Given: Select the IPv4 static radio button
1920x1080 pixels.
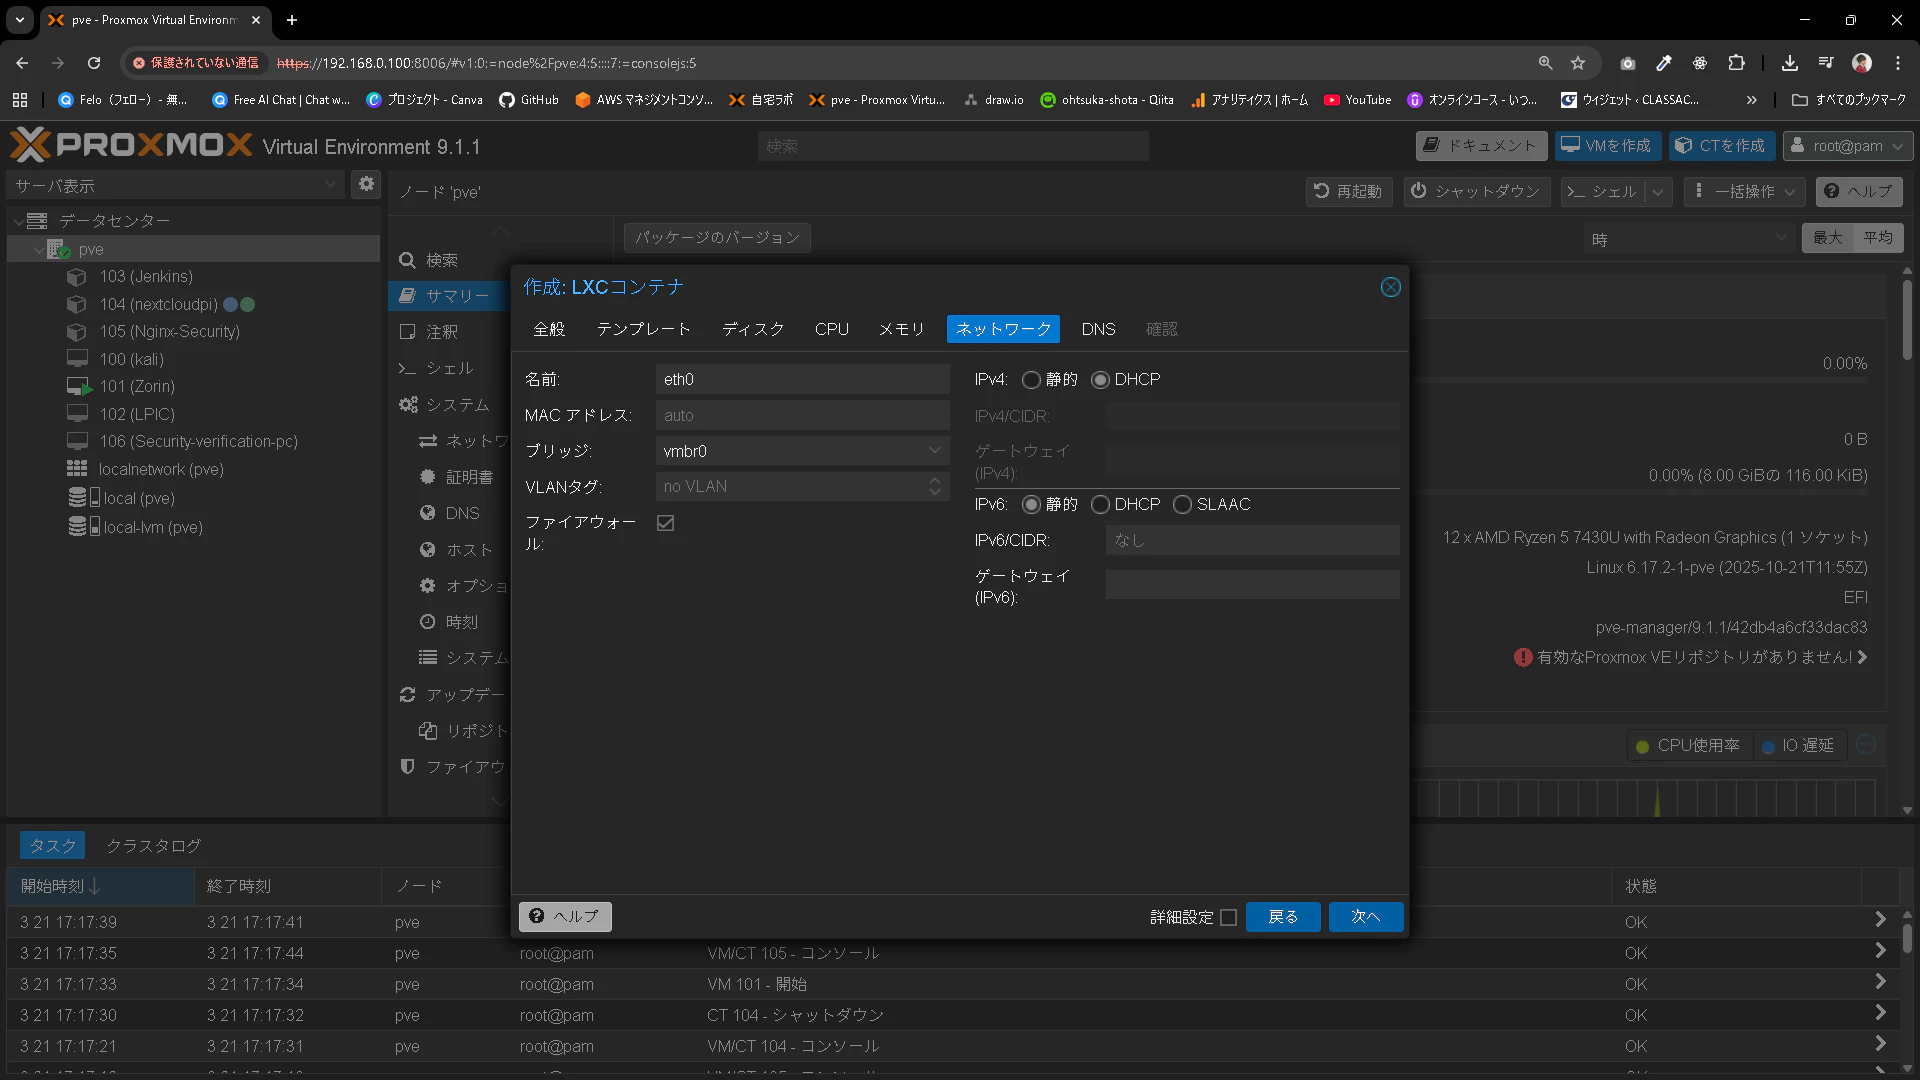Looking at the screenshot, I should pos(1031,380).
